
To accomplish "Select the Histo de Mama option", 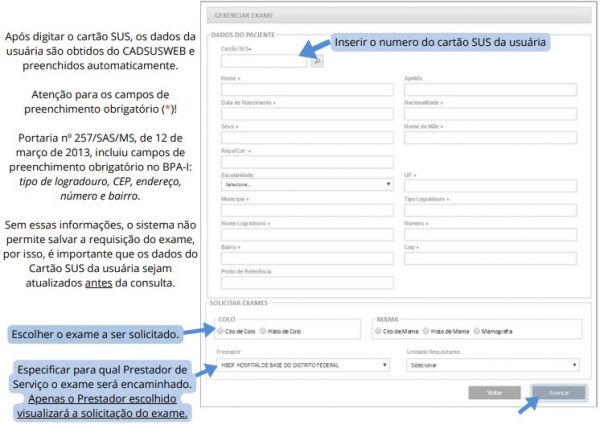I will coord(427,330).
